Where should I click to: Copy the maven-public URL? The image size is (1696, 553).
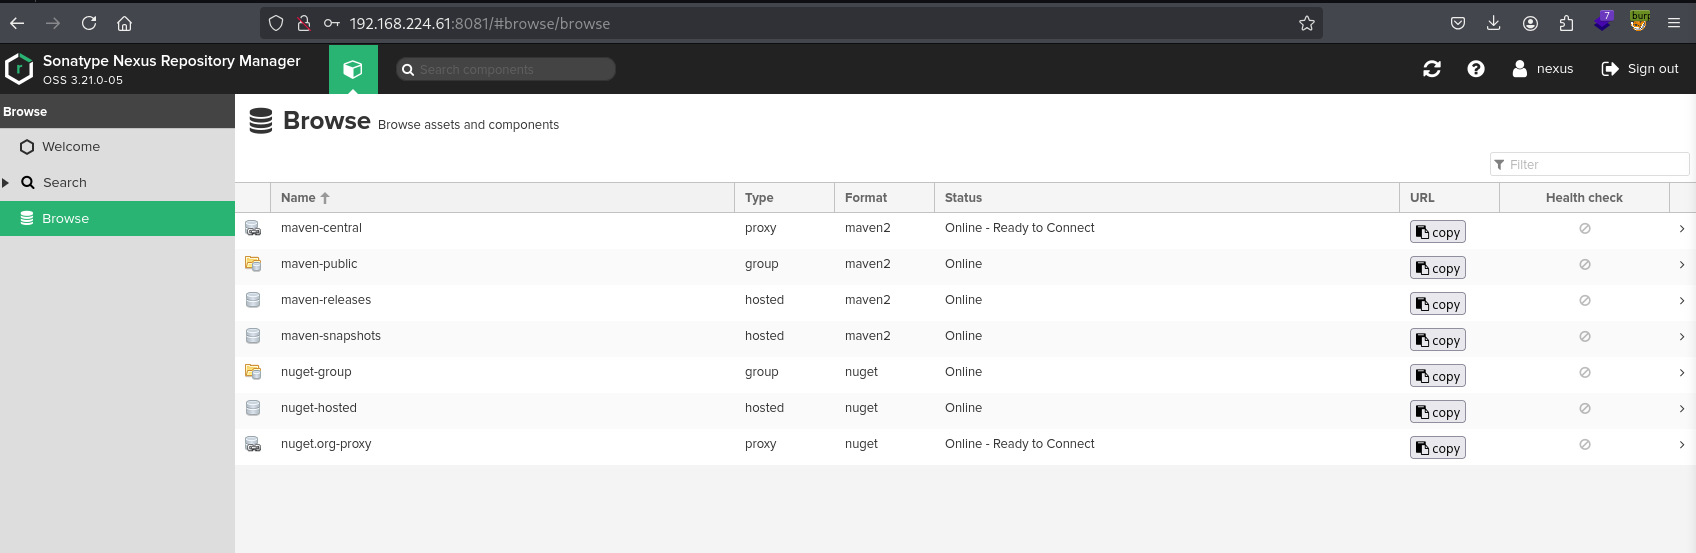1438,268
